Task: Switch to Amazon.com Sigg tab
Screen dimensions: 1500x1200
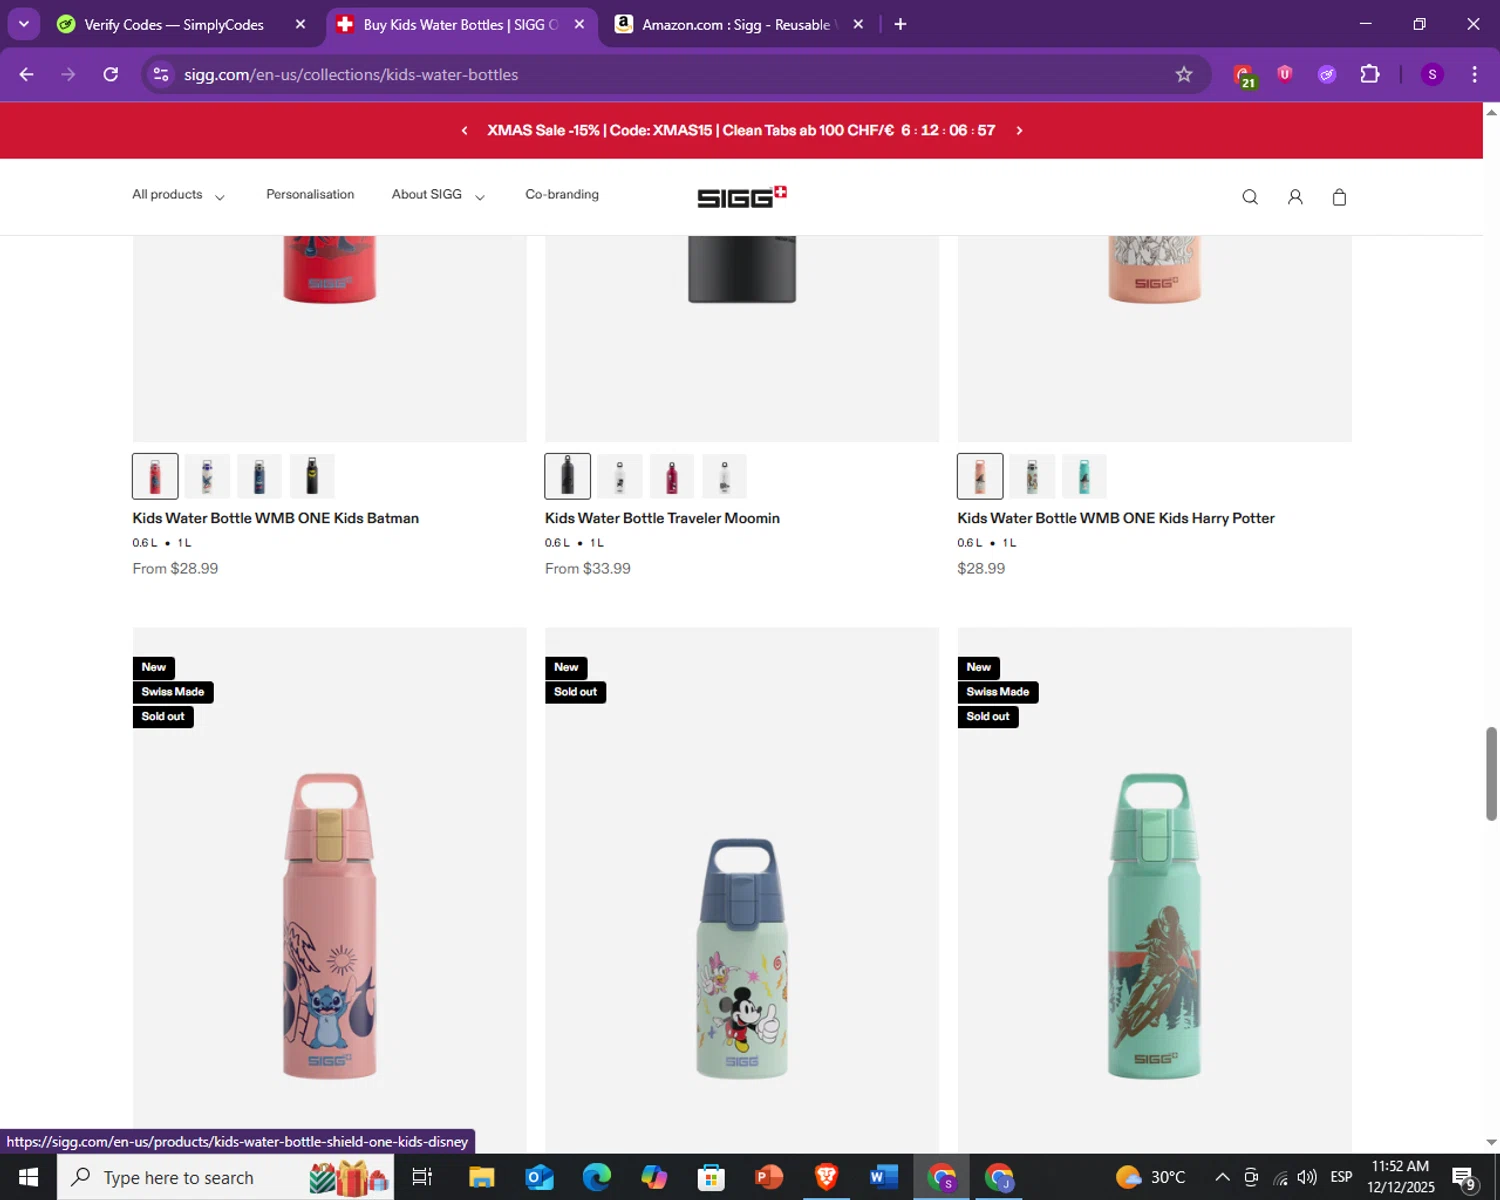Action: 737,24
